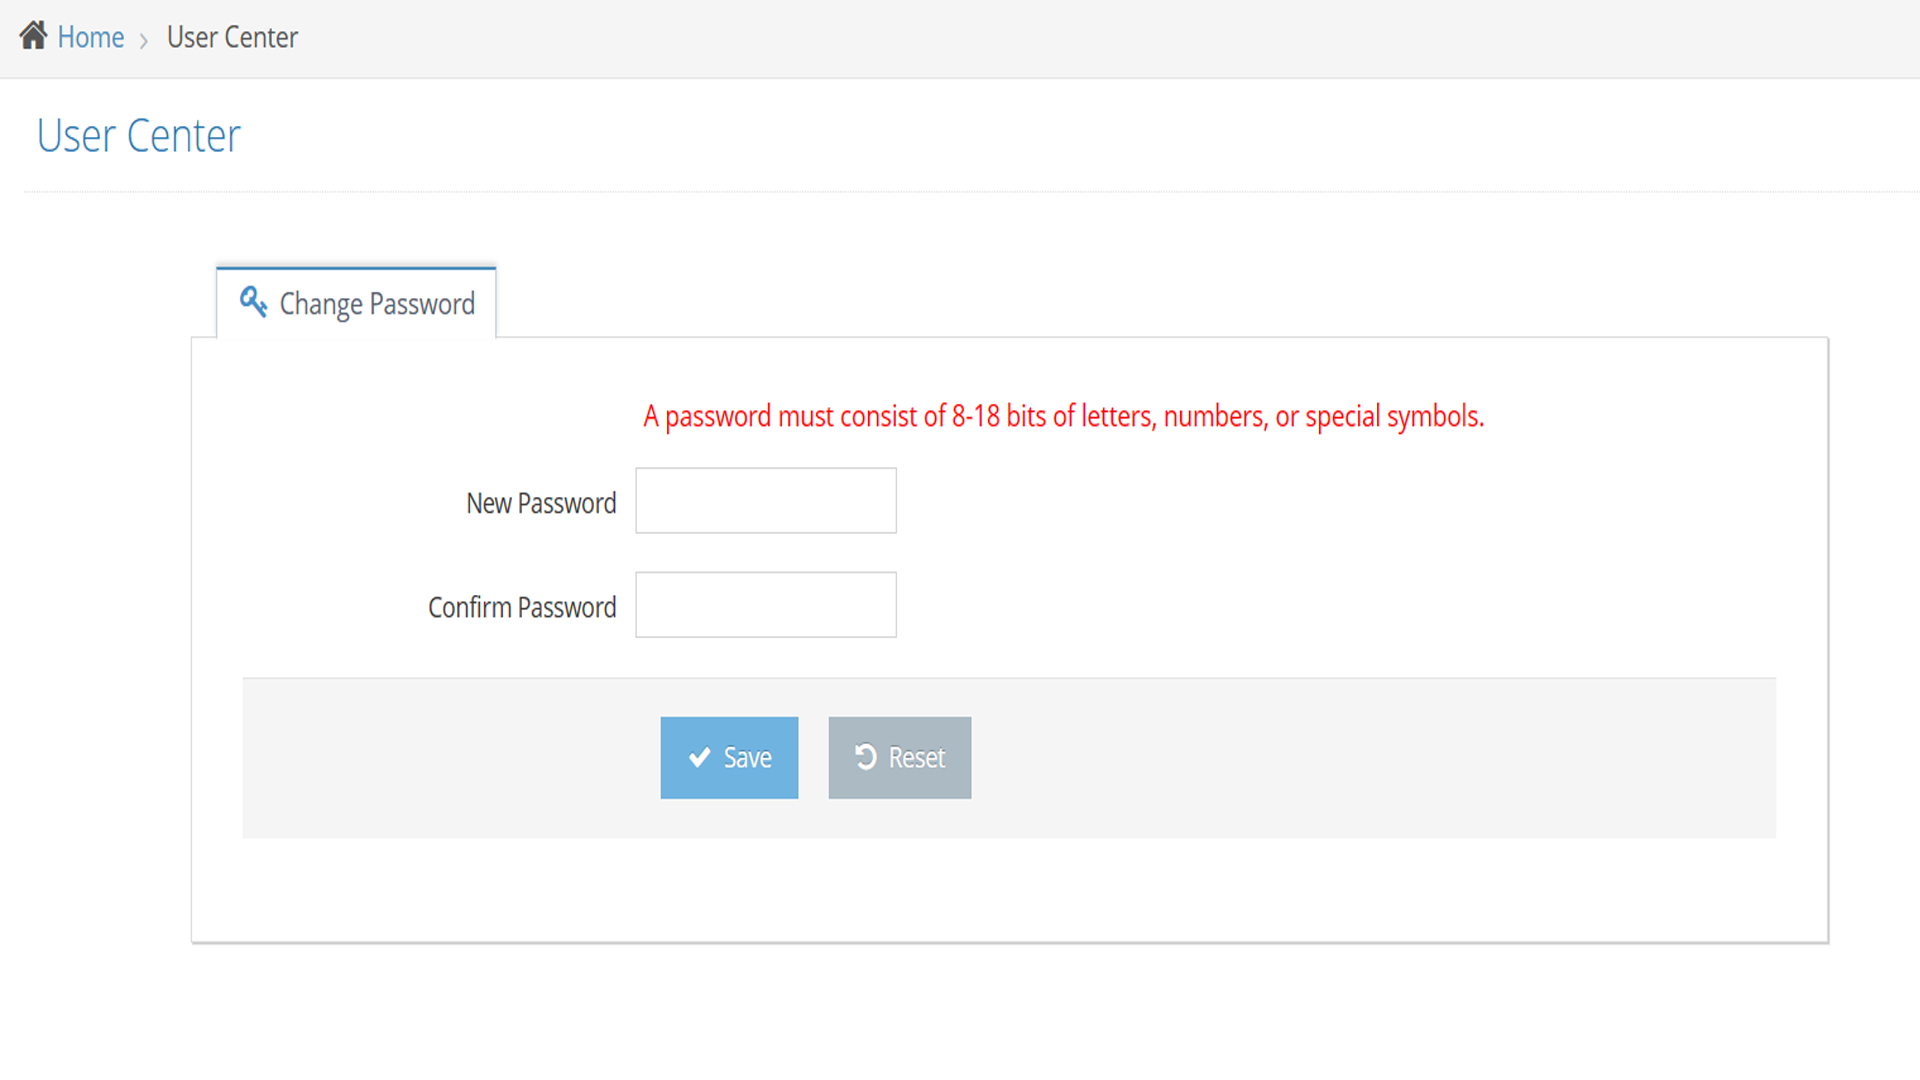Click the New Password label
1920x1080 pixels.
[x=541, y=503]
